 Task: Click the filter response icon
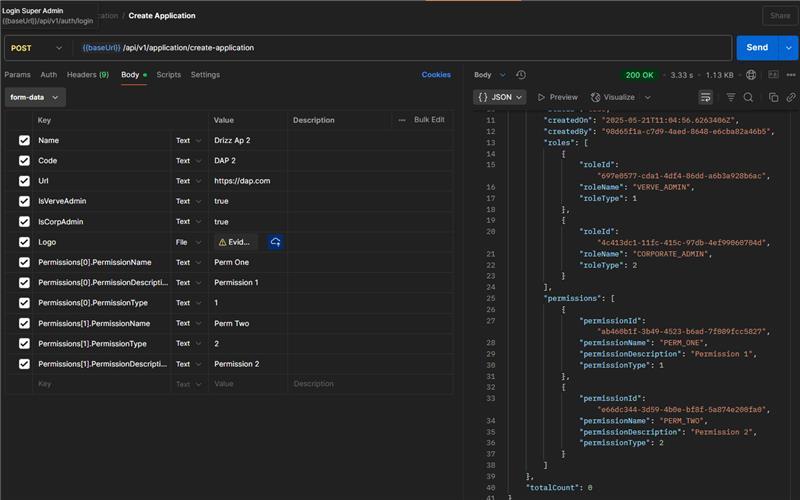click(x=731, y=97)
